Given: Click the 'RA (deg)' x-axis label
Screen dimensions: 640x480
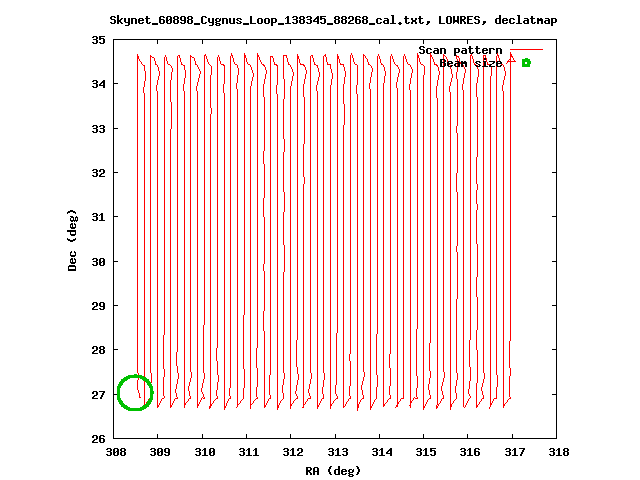Looking at the screenshot, I should pyautogui.click(x=333, y=471).
